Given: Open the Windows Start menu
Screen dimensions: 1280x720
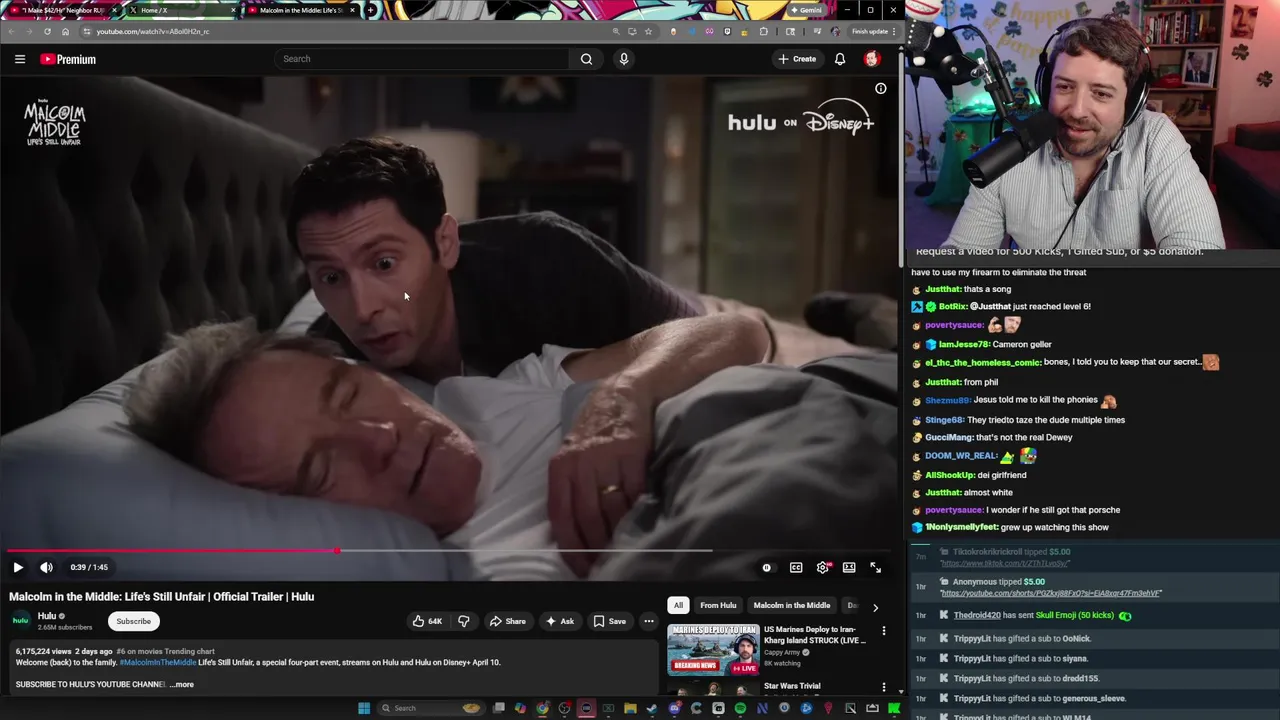Looking at the screenshot, I should point(364,708).
